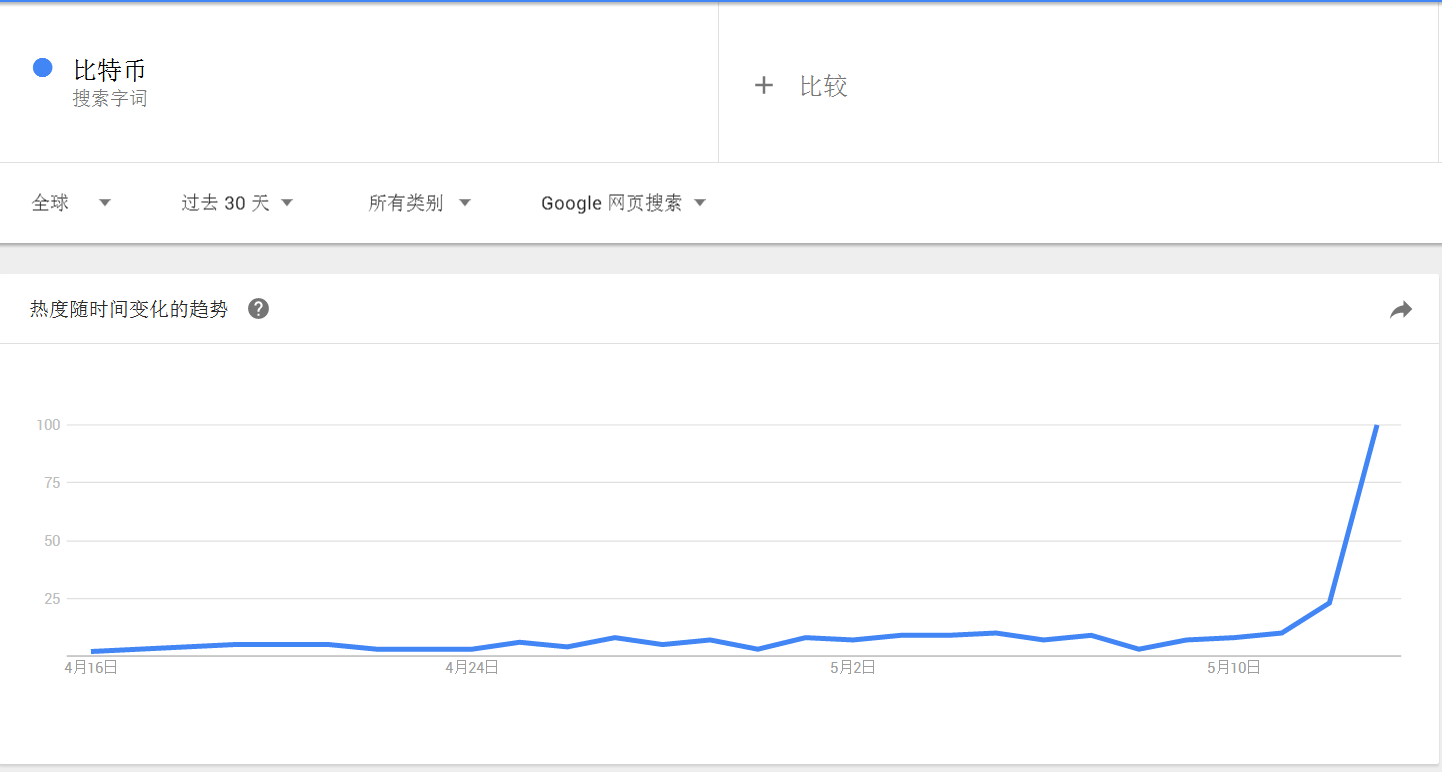The height and width of the screenshot is (772, 1442).
Task: Click the 5月2日 date label on axis
Action: click(853, 667)
